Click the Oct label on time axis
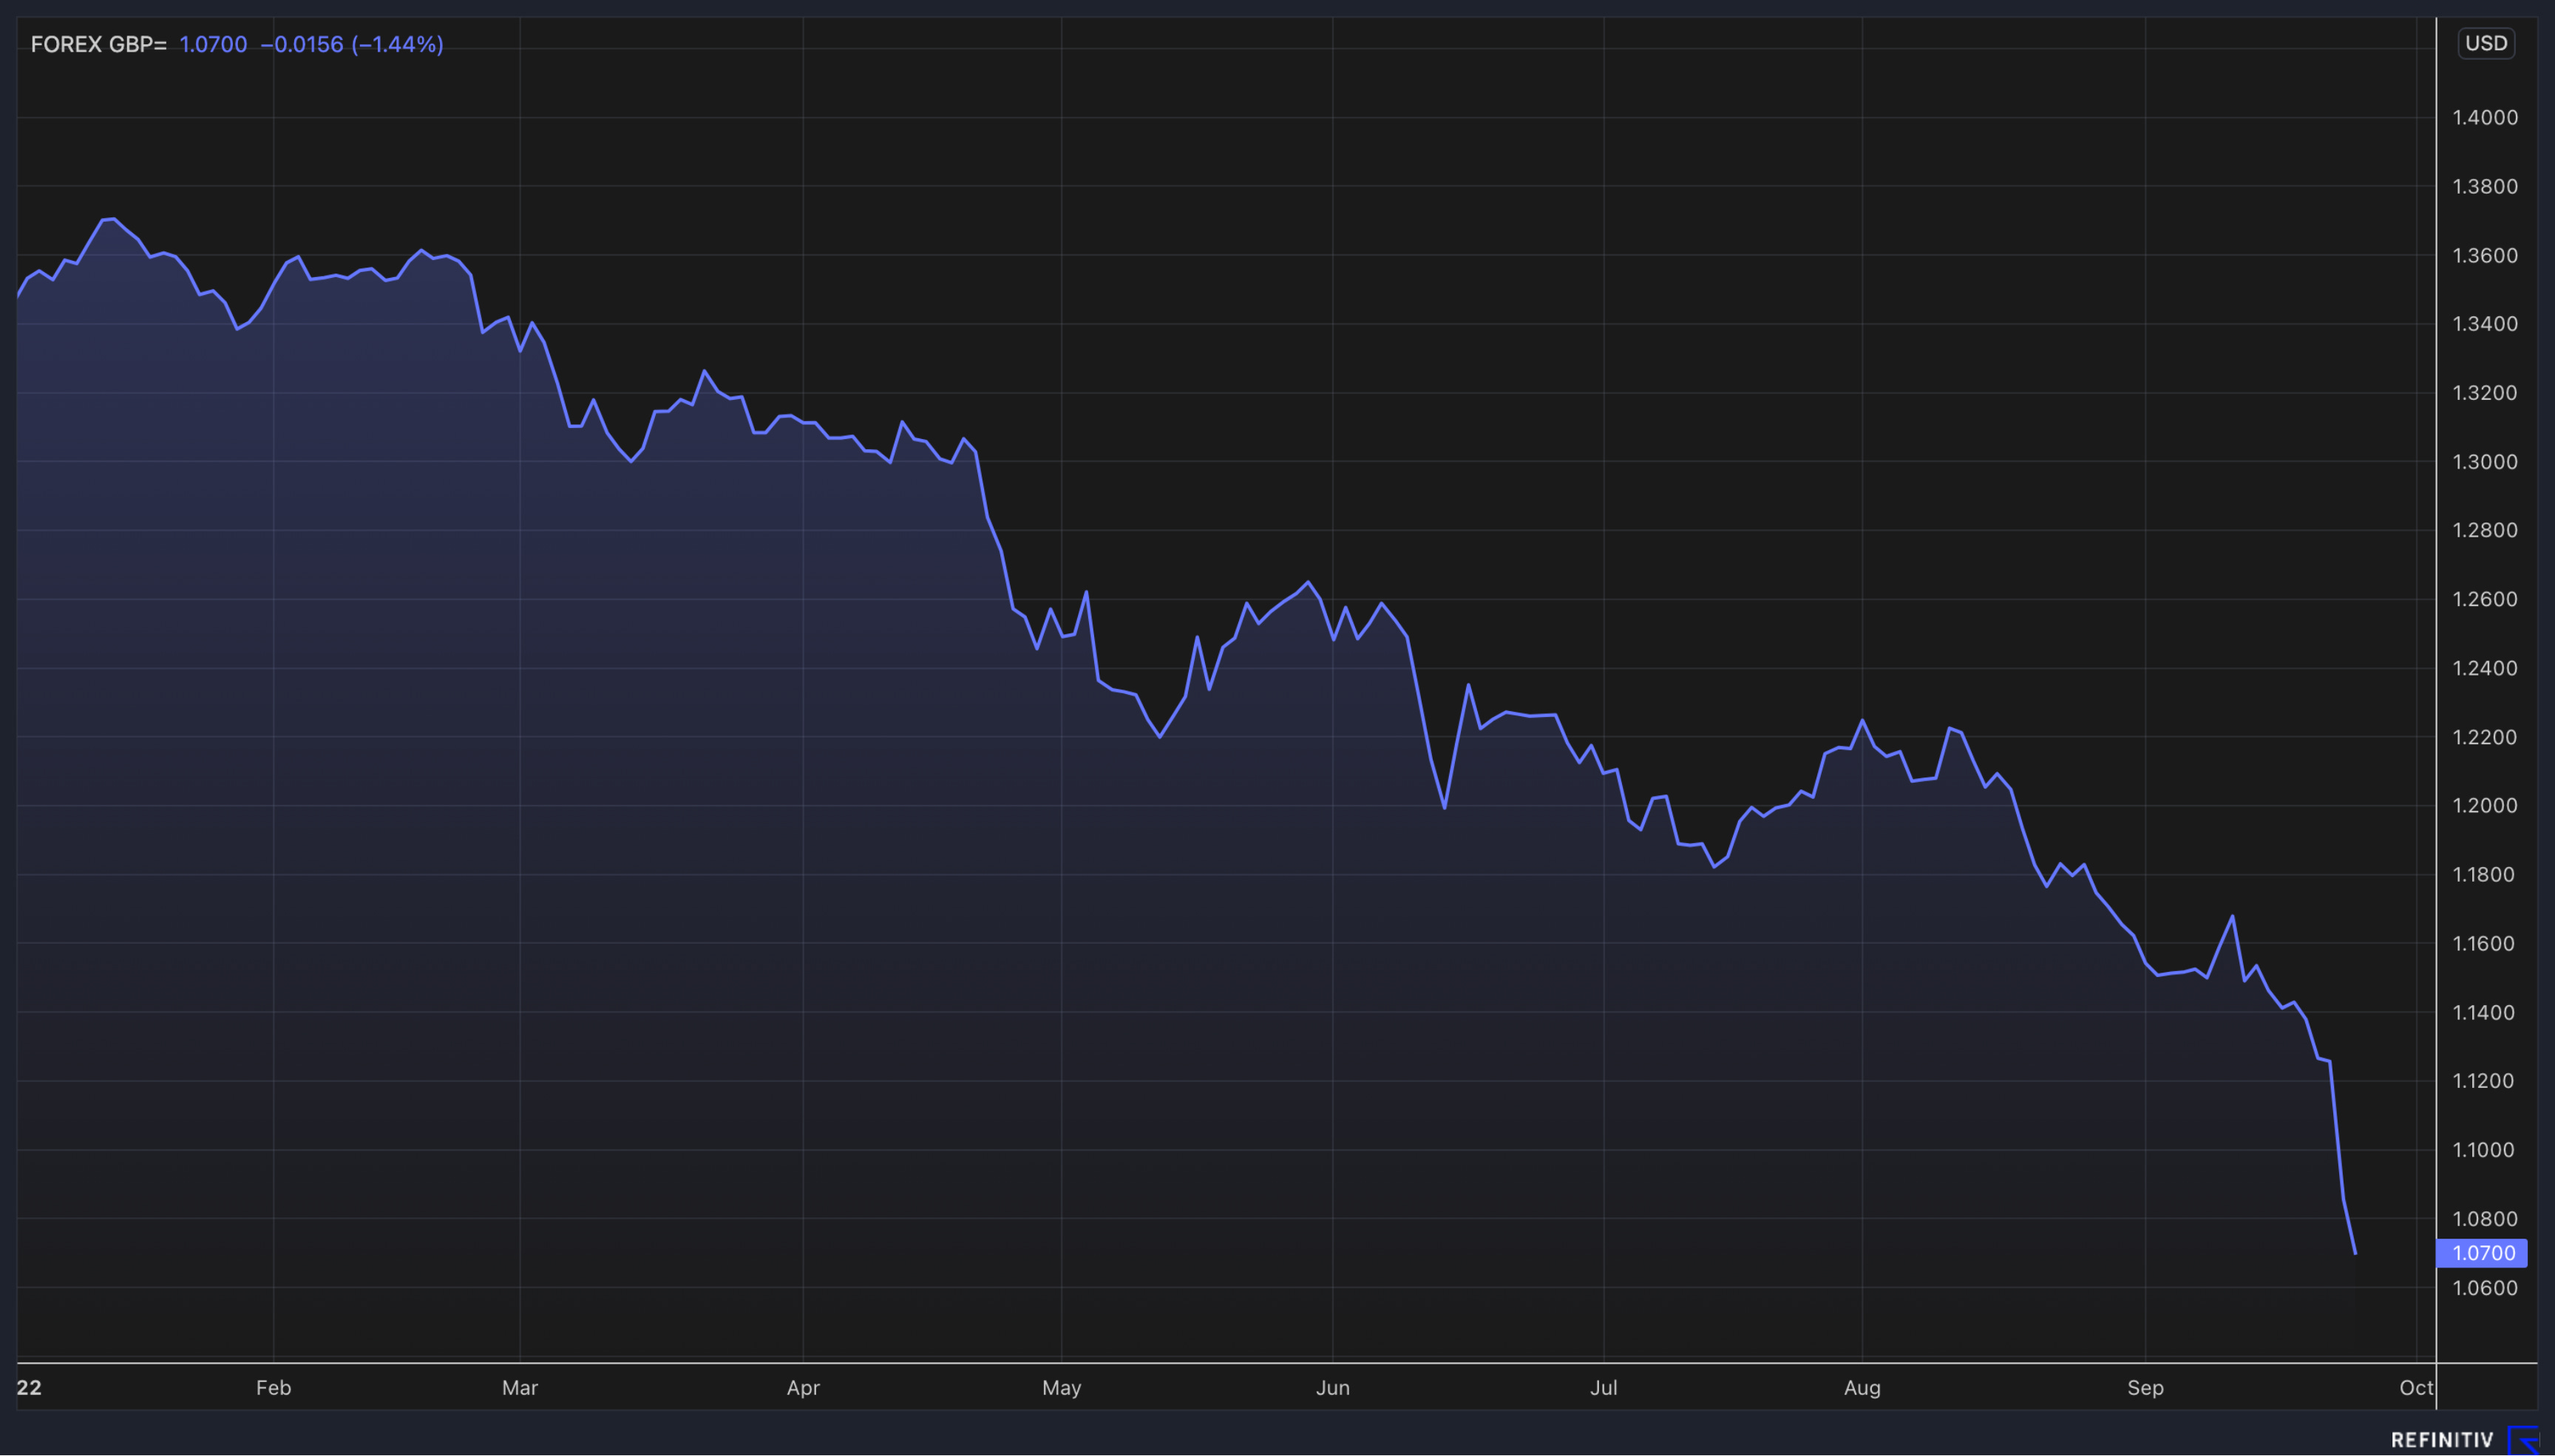The width and height of the screenshot is (2555, 1456). pyautogui.click(x=2416, y=1387)
